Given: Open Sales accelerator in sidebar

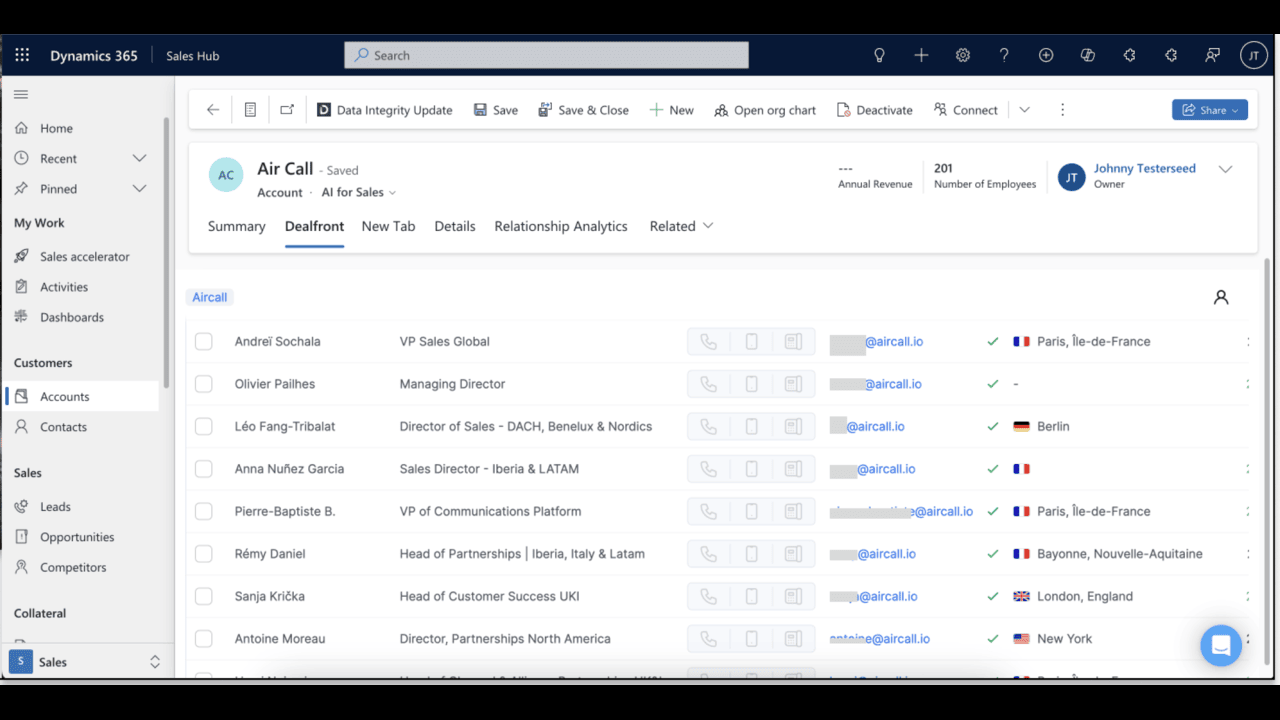Looking at the screenshot, I should [x=84, y=256].
